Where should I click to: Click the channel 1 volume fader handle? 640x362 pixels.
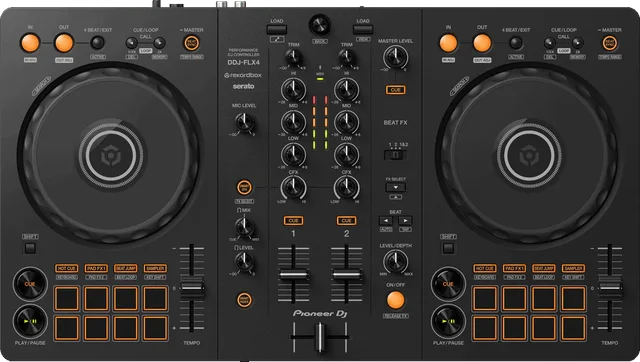pos(293,275)
